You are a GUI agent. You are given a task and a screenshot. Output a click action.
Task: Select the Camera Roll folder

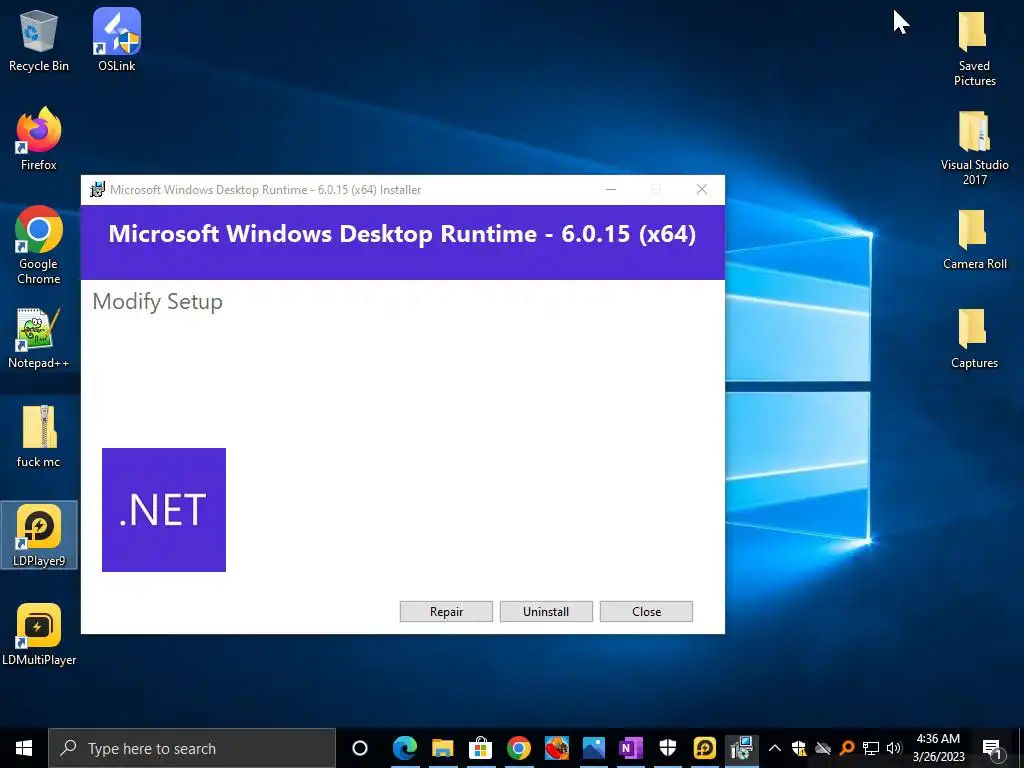pos(974,240)
